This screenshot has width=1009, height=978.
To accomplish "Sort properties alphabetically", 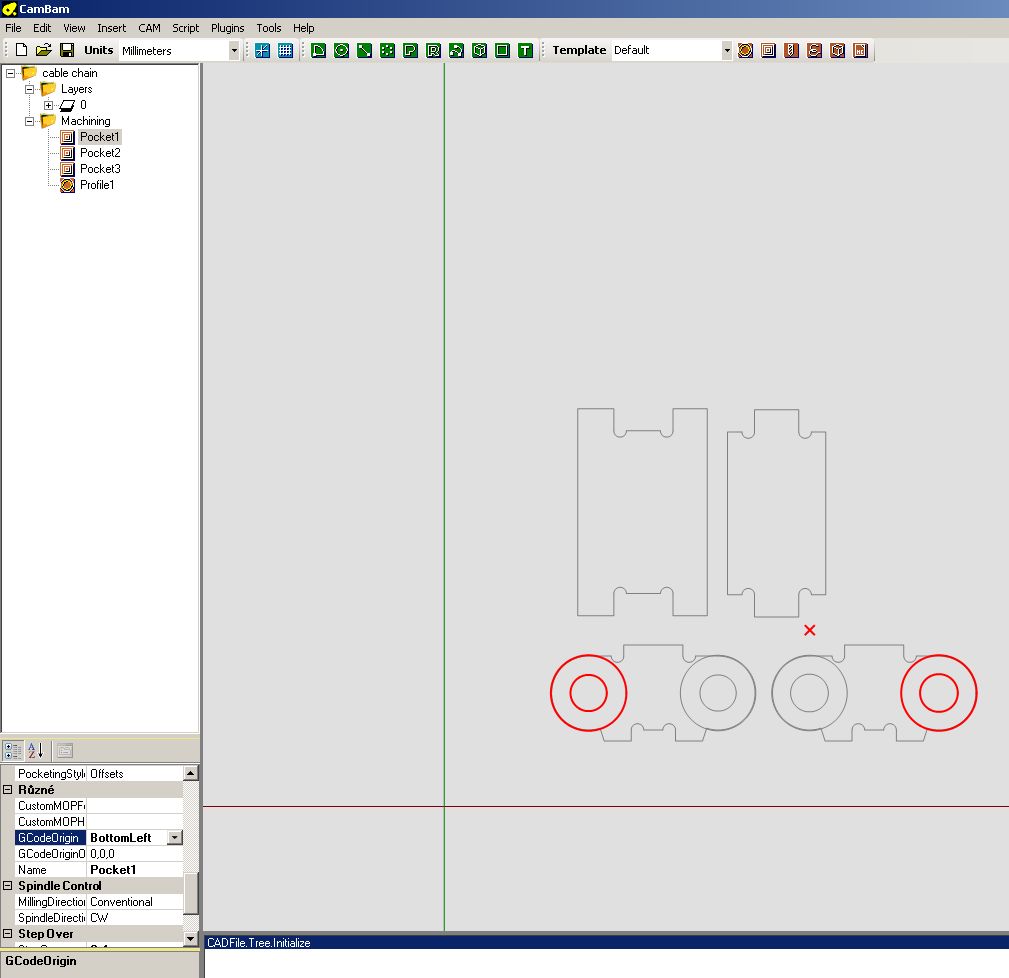I will (34, 750).
